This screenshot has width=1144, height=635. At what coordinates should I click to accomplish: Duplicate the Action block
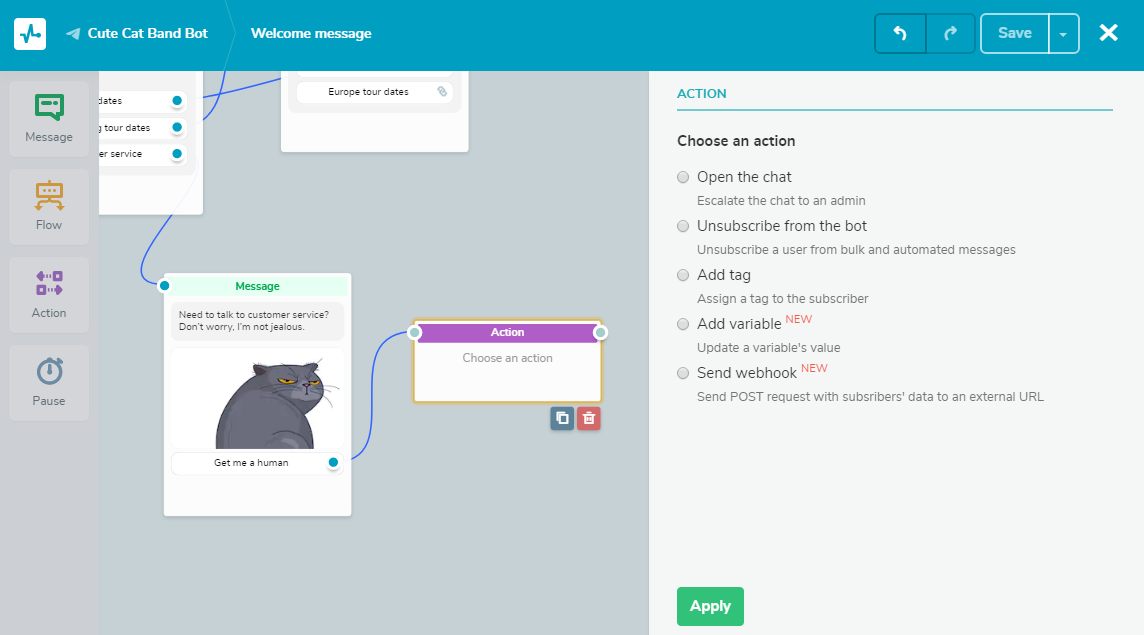pos(562,418)
